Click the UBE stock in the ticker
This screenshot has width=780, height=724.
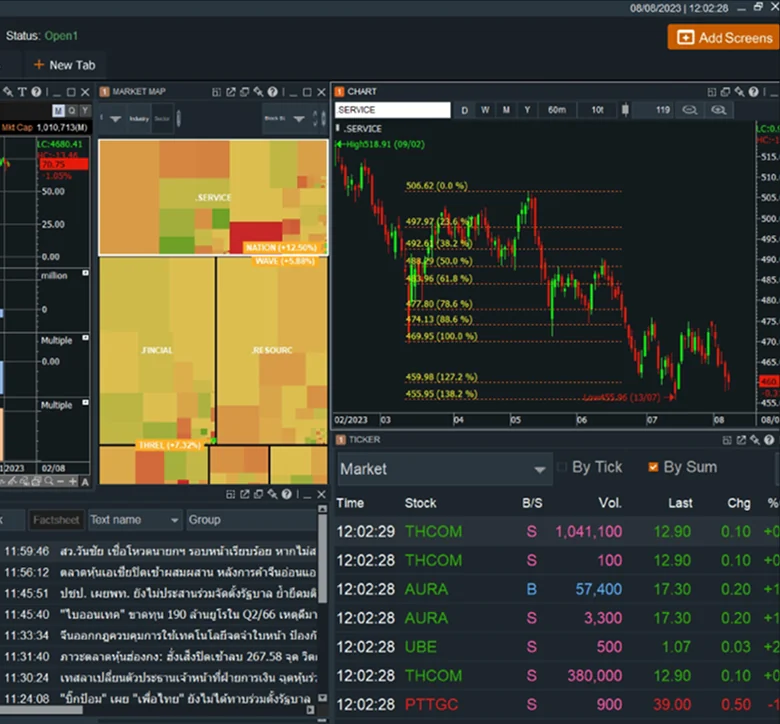420,647
